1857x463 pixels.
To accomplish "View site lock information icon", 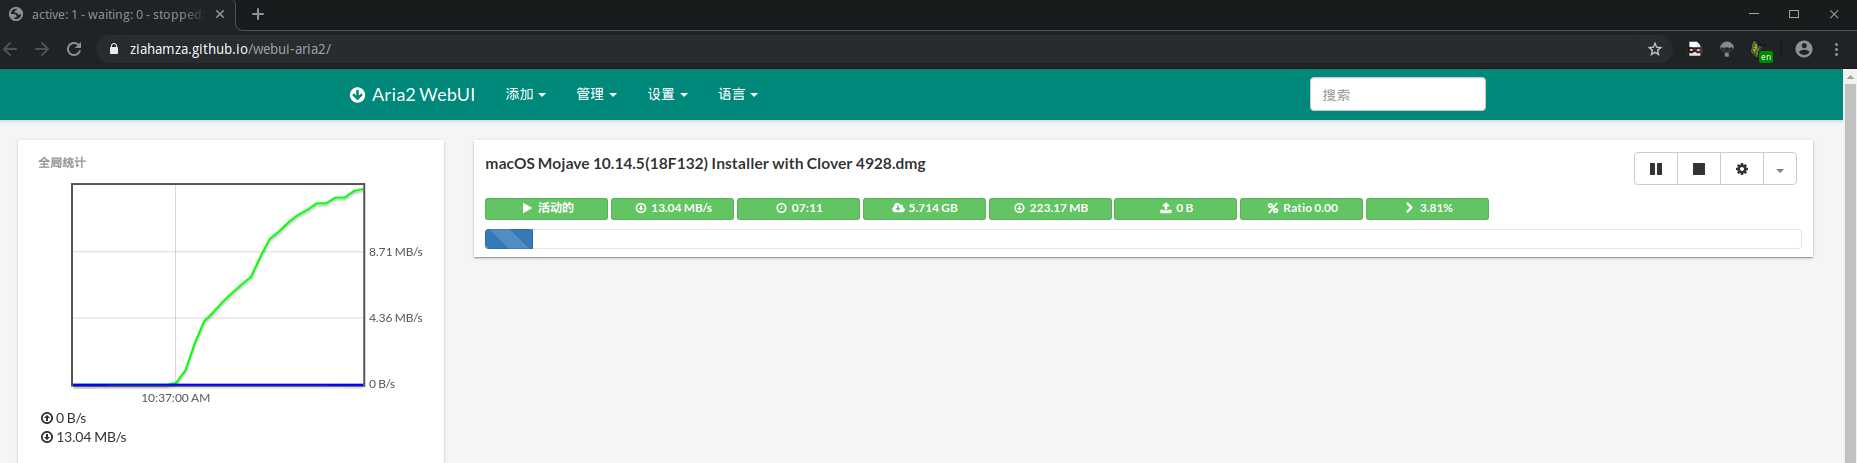I will [114, 48].
